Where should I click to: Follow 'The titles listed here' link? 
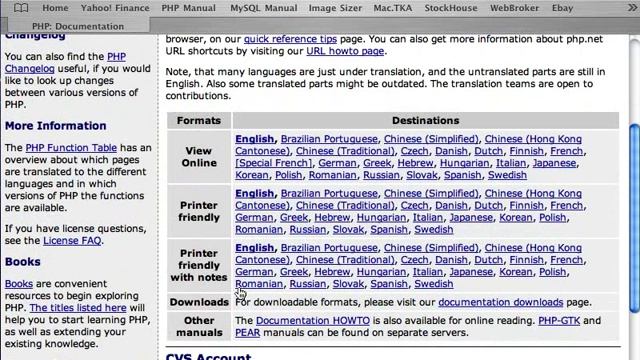(x=78, y=308)
